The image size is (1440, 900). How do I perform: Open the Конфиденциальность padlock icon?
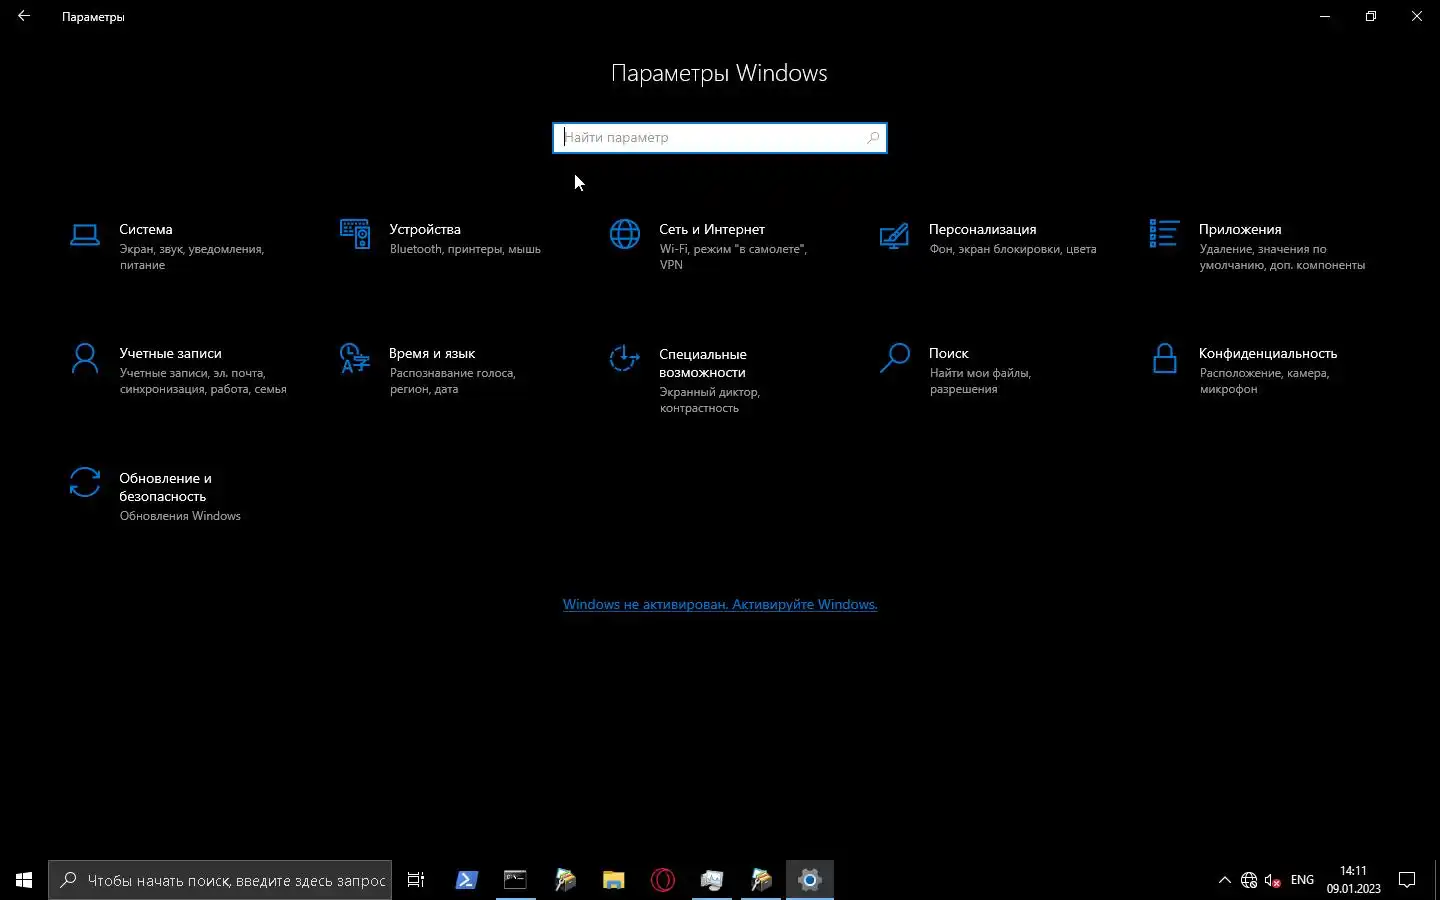click(1164, 358)
